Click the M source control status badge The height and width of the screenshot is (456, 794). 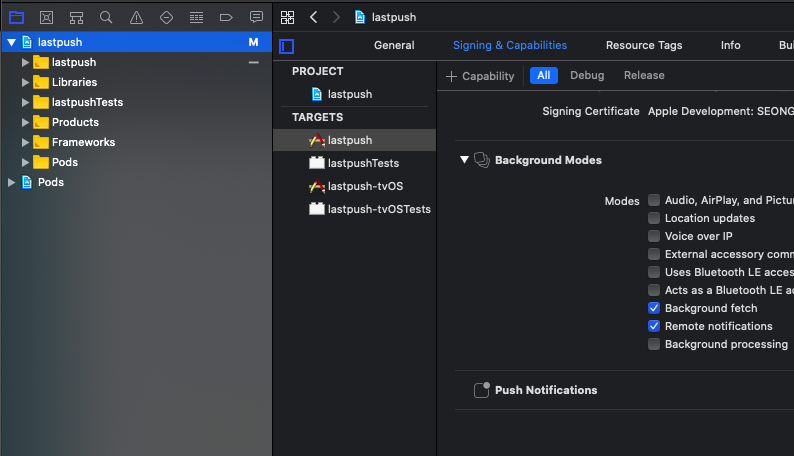coord(253,43)
